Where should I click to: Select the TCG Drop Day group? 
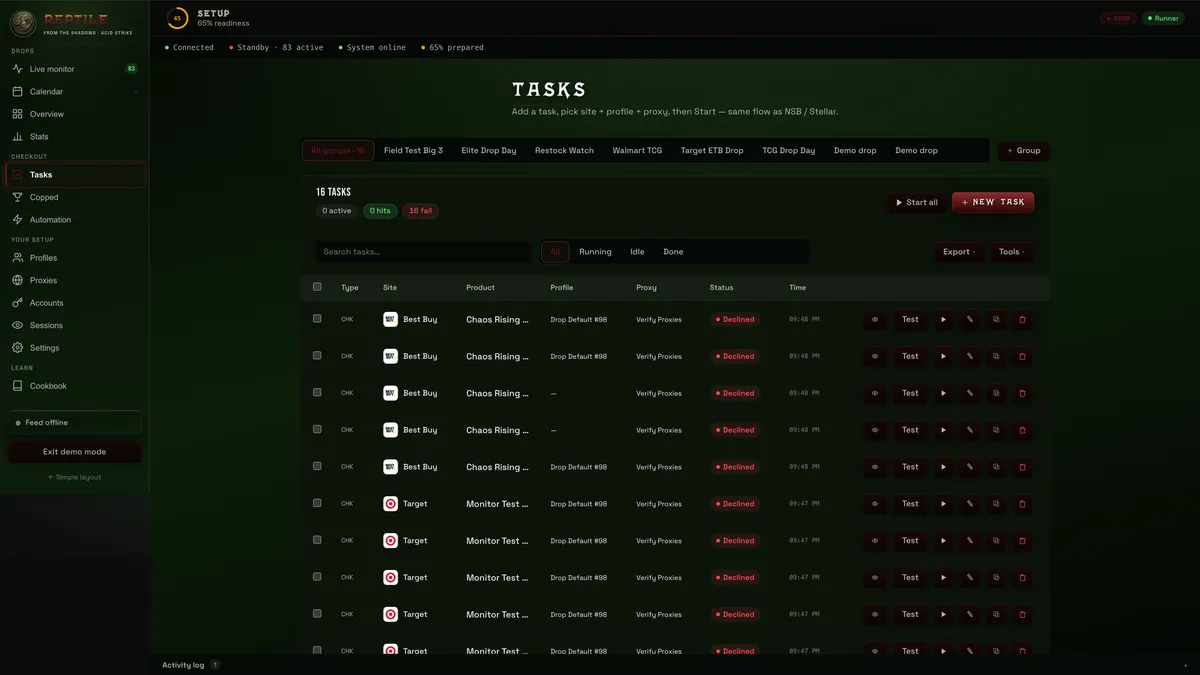tap(789, 151)
